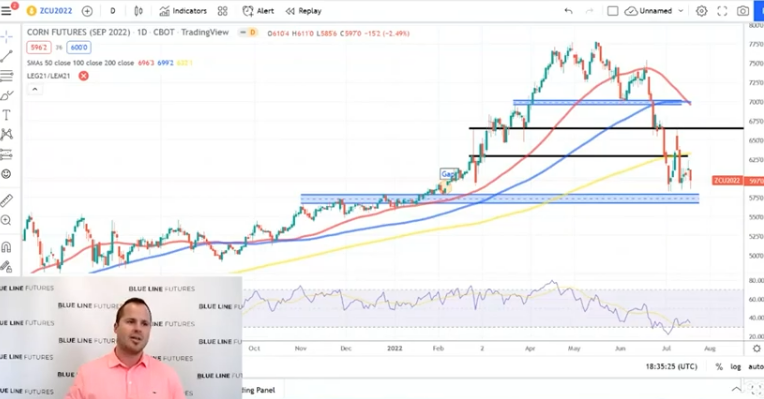This screenshot has width=764, height=399.
Task: Open the D time interval selector
Action: point(113,11)
